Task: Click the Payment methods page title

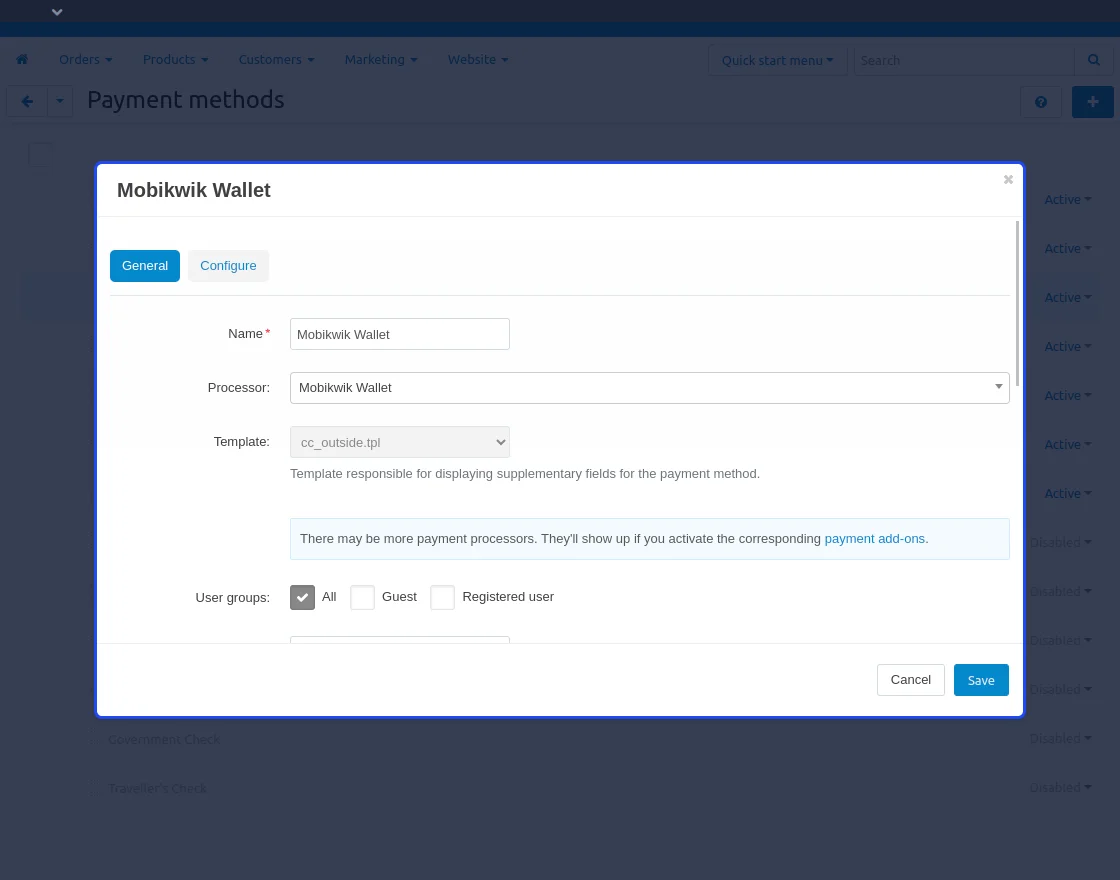Action: point(186,100)
